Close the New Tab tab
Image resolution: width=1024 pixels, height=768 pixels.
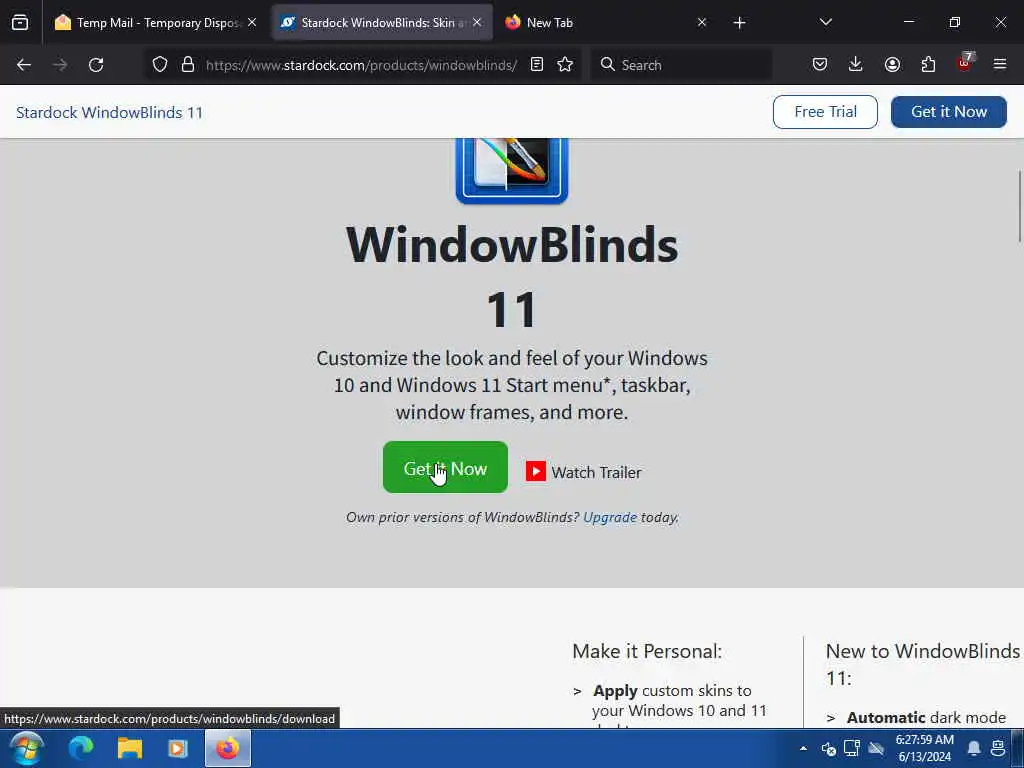tap(701, 23)
